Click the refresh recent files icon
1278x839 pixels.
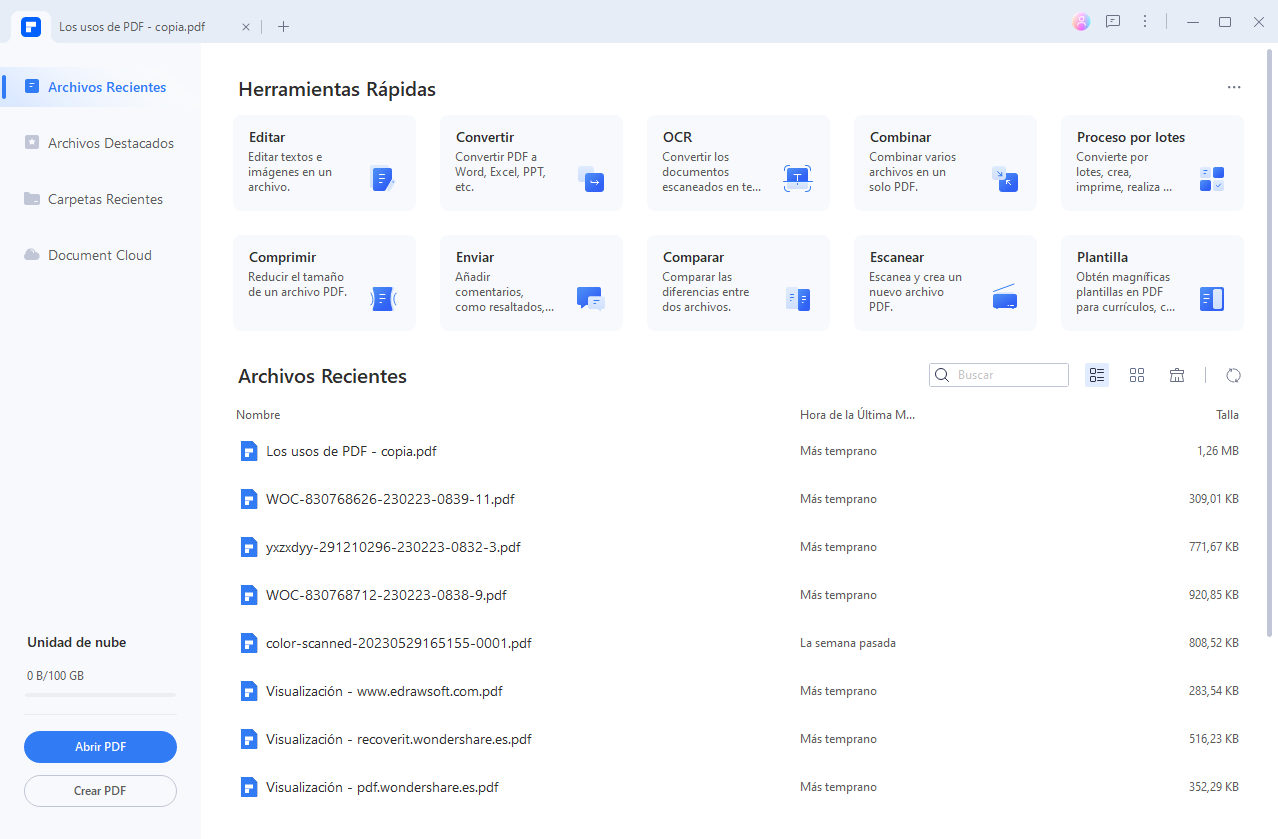(1233, 375)
